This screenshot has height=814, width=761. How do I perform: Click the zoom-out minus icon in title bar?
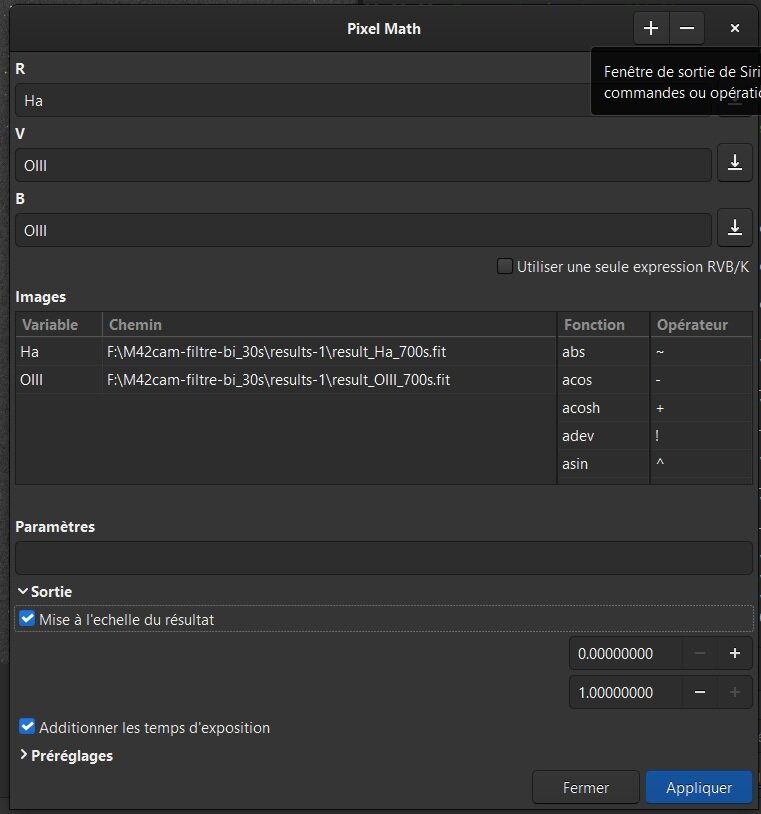click(686, 28)
